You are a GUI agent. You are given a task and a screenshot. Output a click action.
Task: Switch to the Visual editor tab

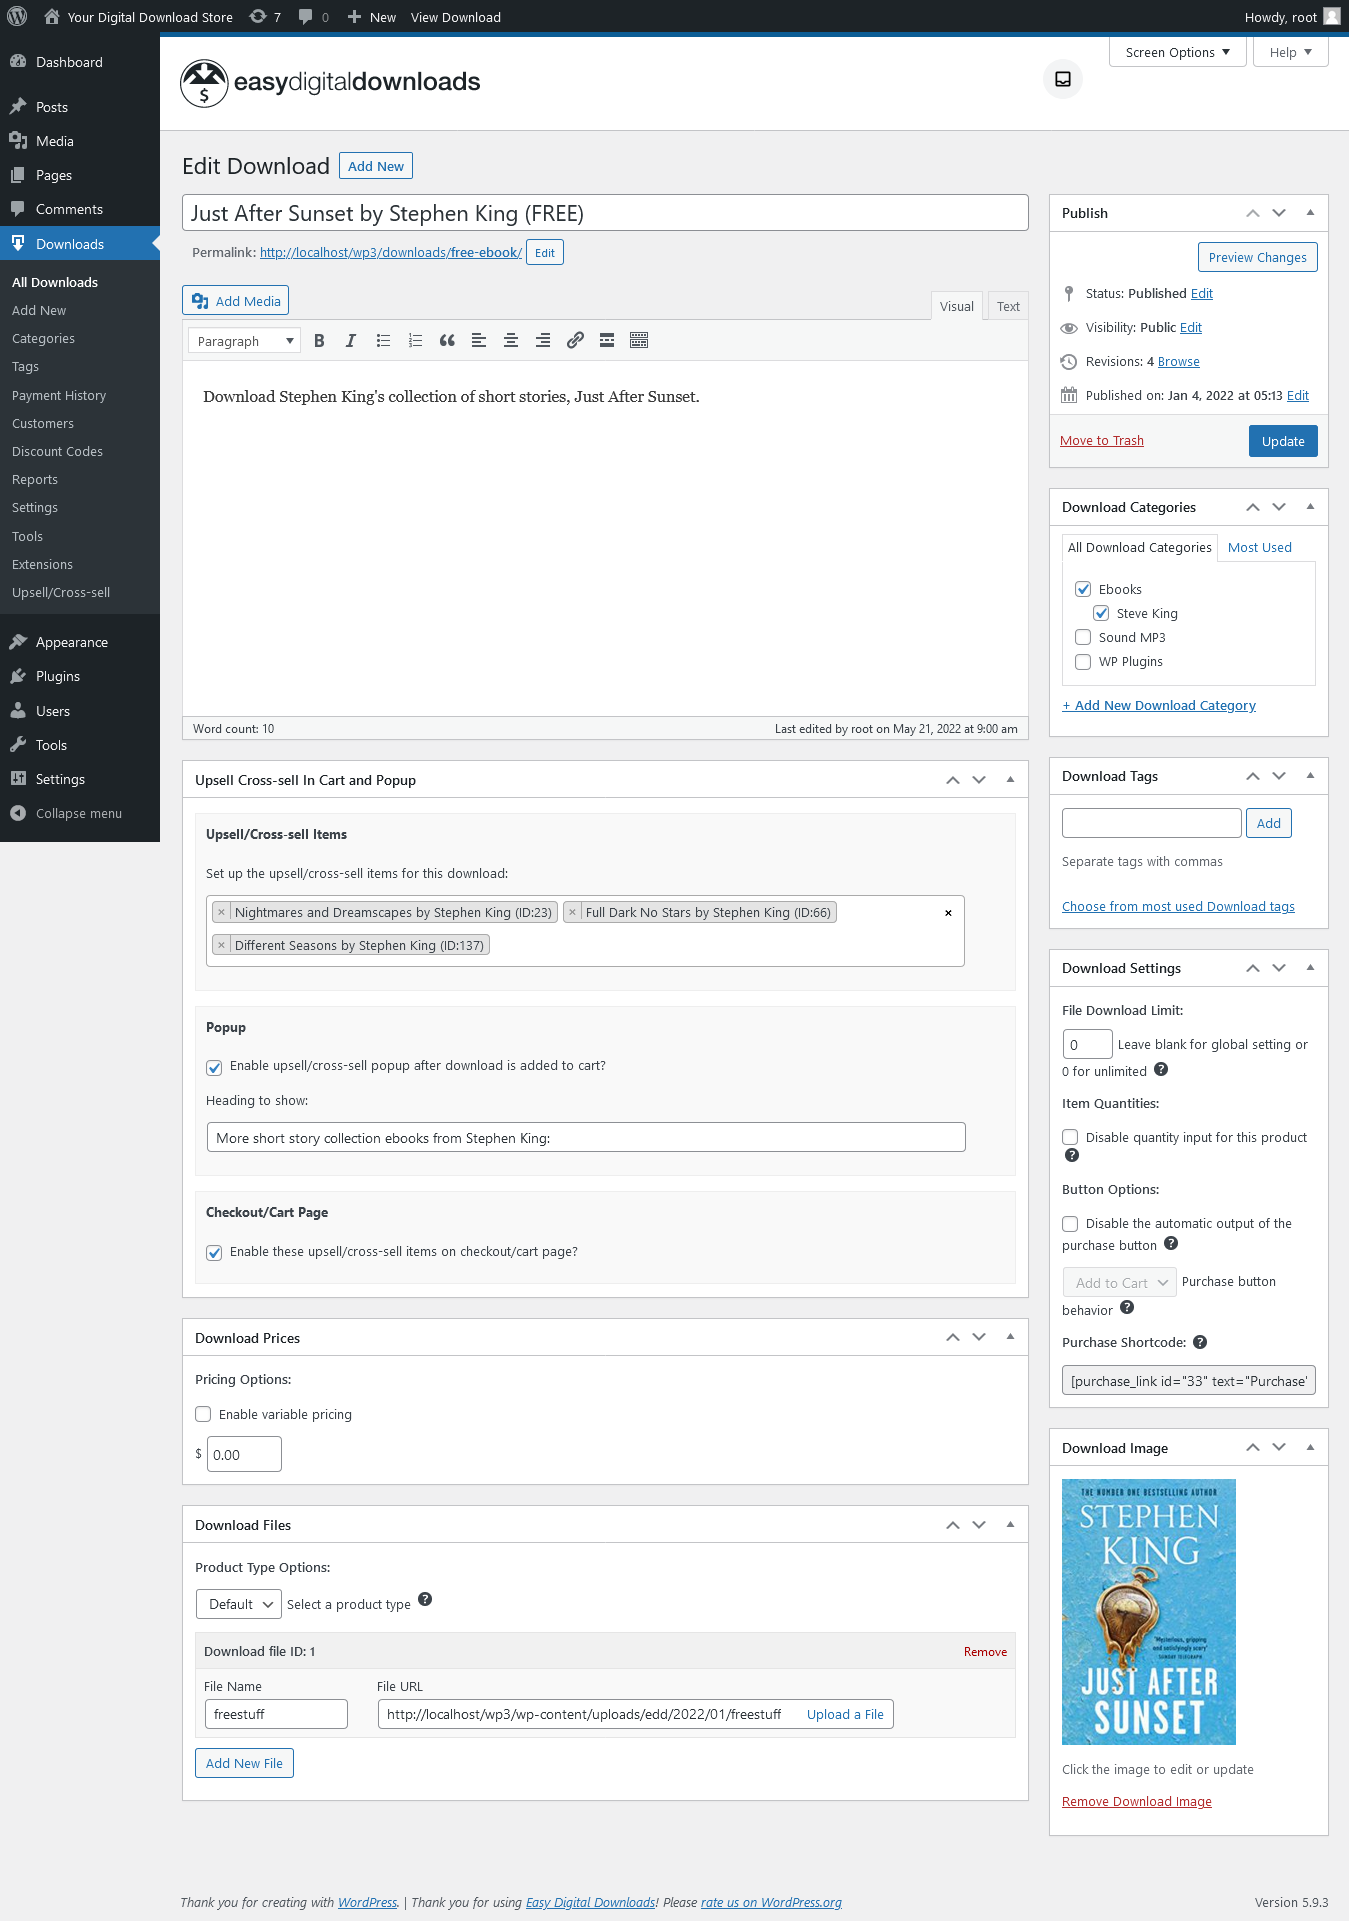pyautogui.click(x=956, y=306)
